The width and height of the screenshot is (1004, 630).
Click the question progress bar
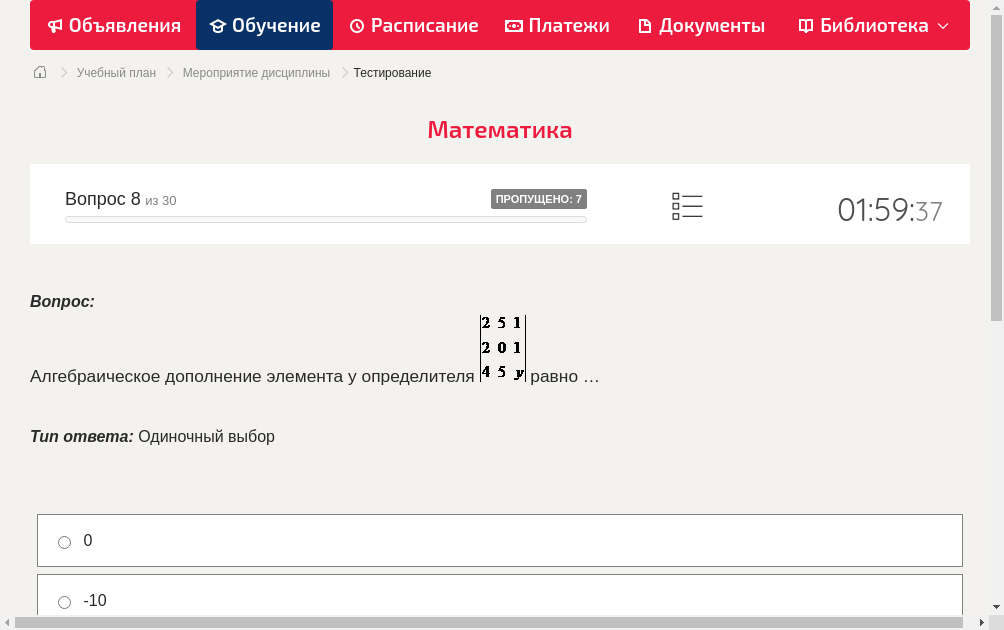click(325, 219)
